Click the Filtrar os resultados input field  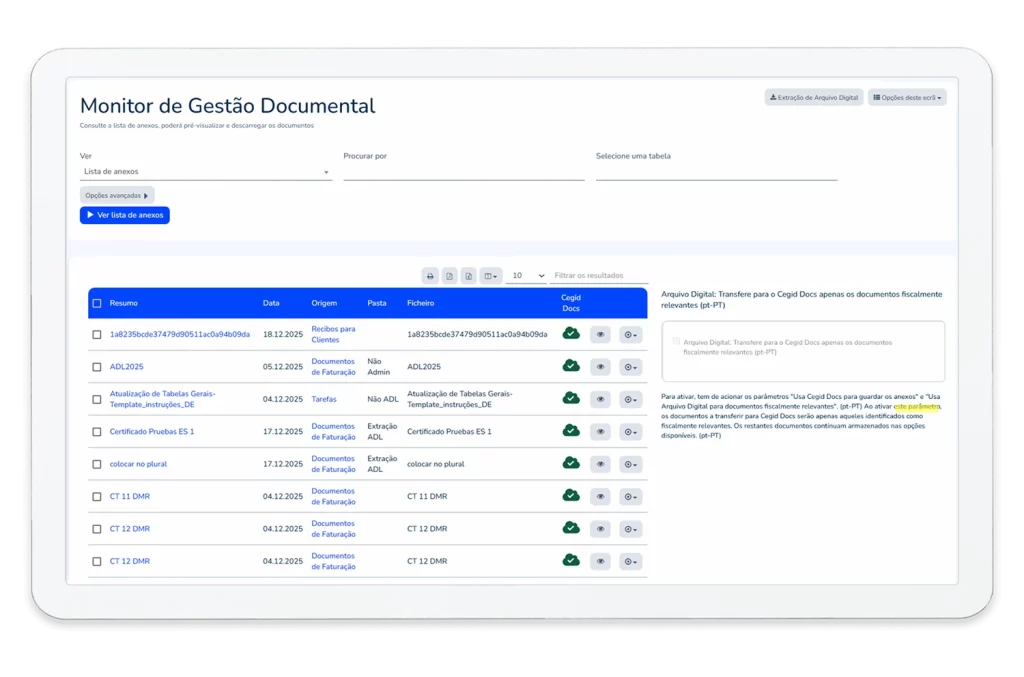point(600,276)
